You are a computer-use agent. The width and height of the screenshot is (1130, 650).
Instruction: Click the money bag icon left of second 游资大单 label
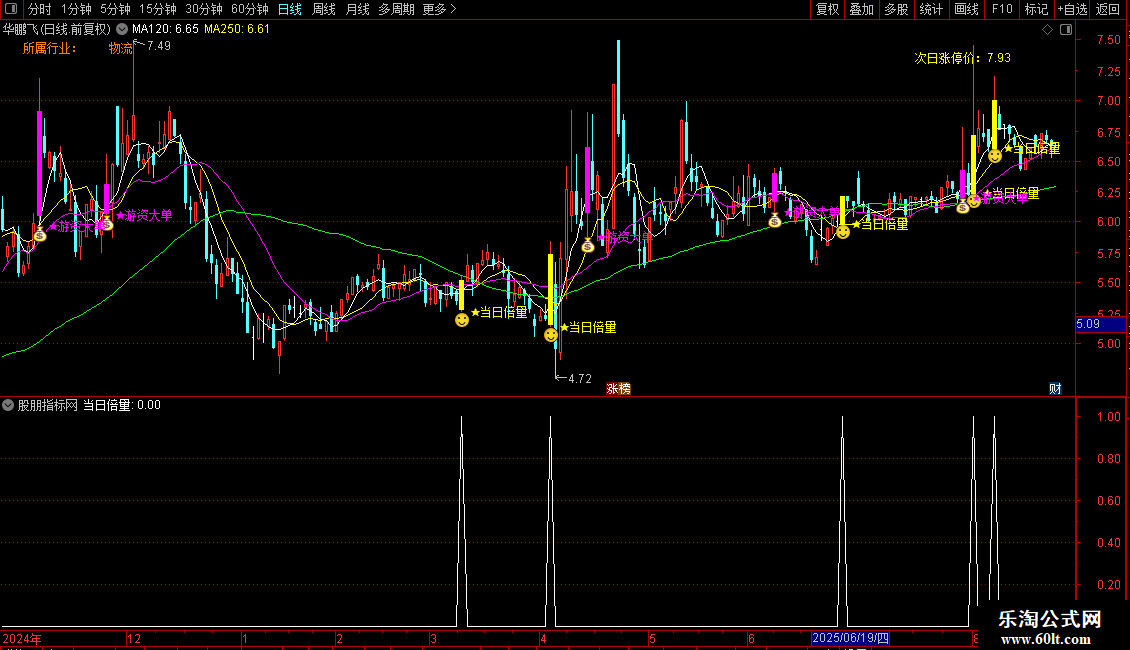click(x=107, y=223)
